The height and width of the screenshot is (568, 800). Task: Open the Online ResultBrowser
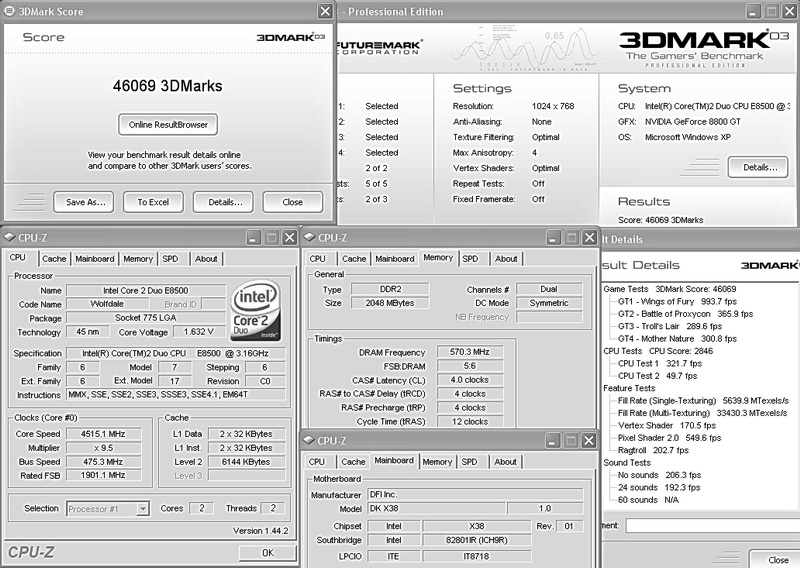click(x=168, y=125)
